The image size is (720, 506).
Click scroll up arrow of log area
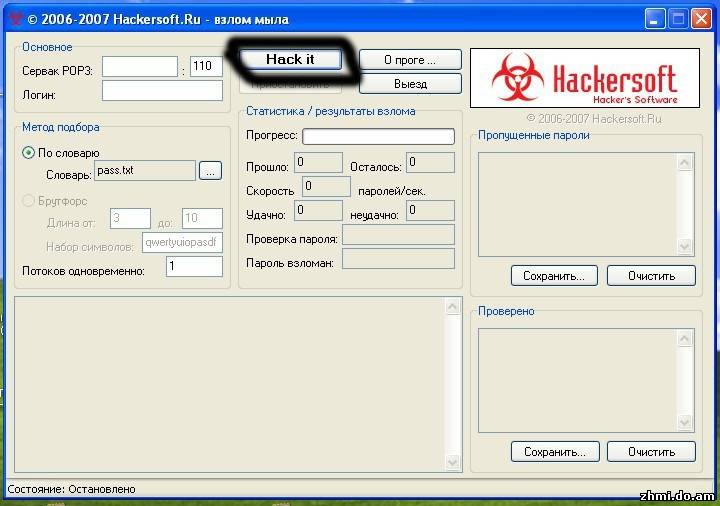[x=452, y=307]
